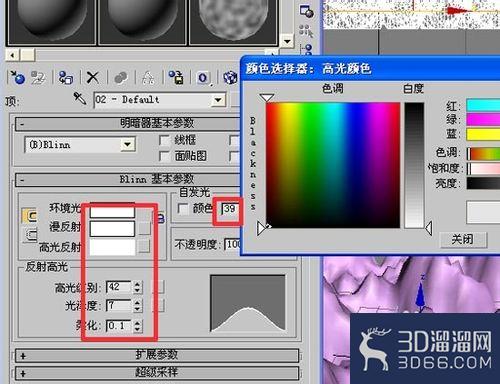500x384 pixels.
Task: Click the Get Material icon
Action: click(x=17, y=77)
